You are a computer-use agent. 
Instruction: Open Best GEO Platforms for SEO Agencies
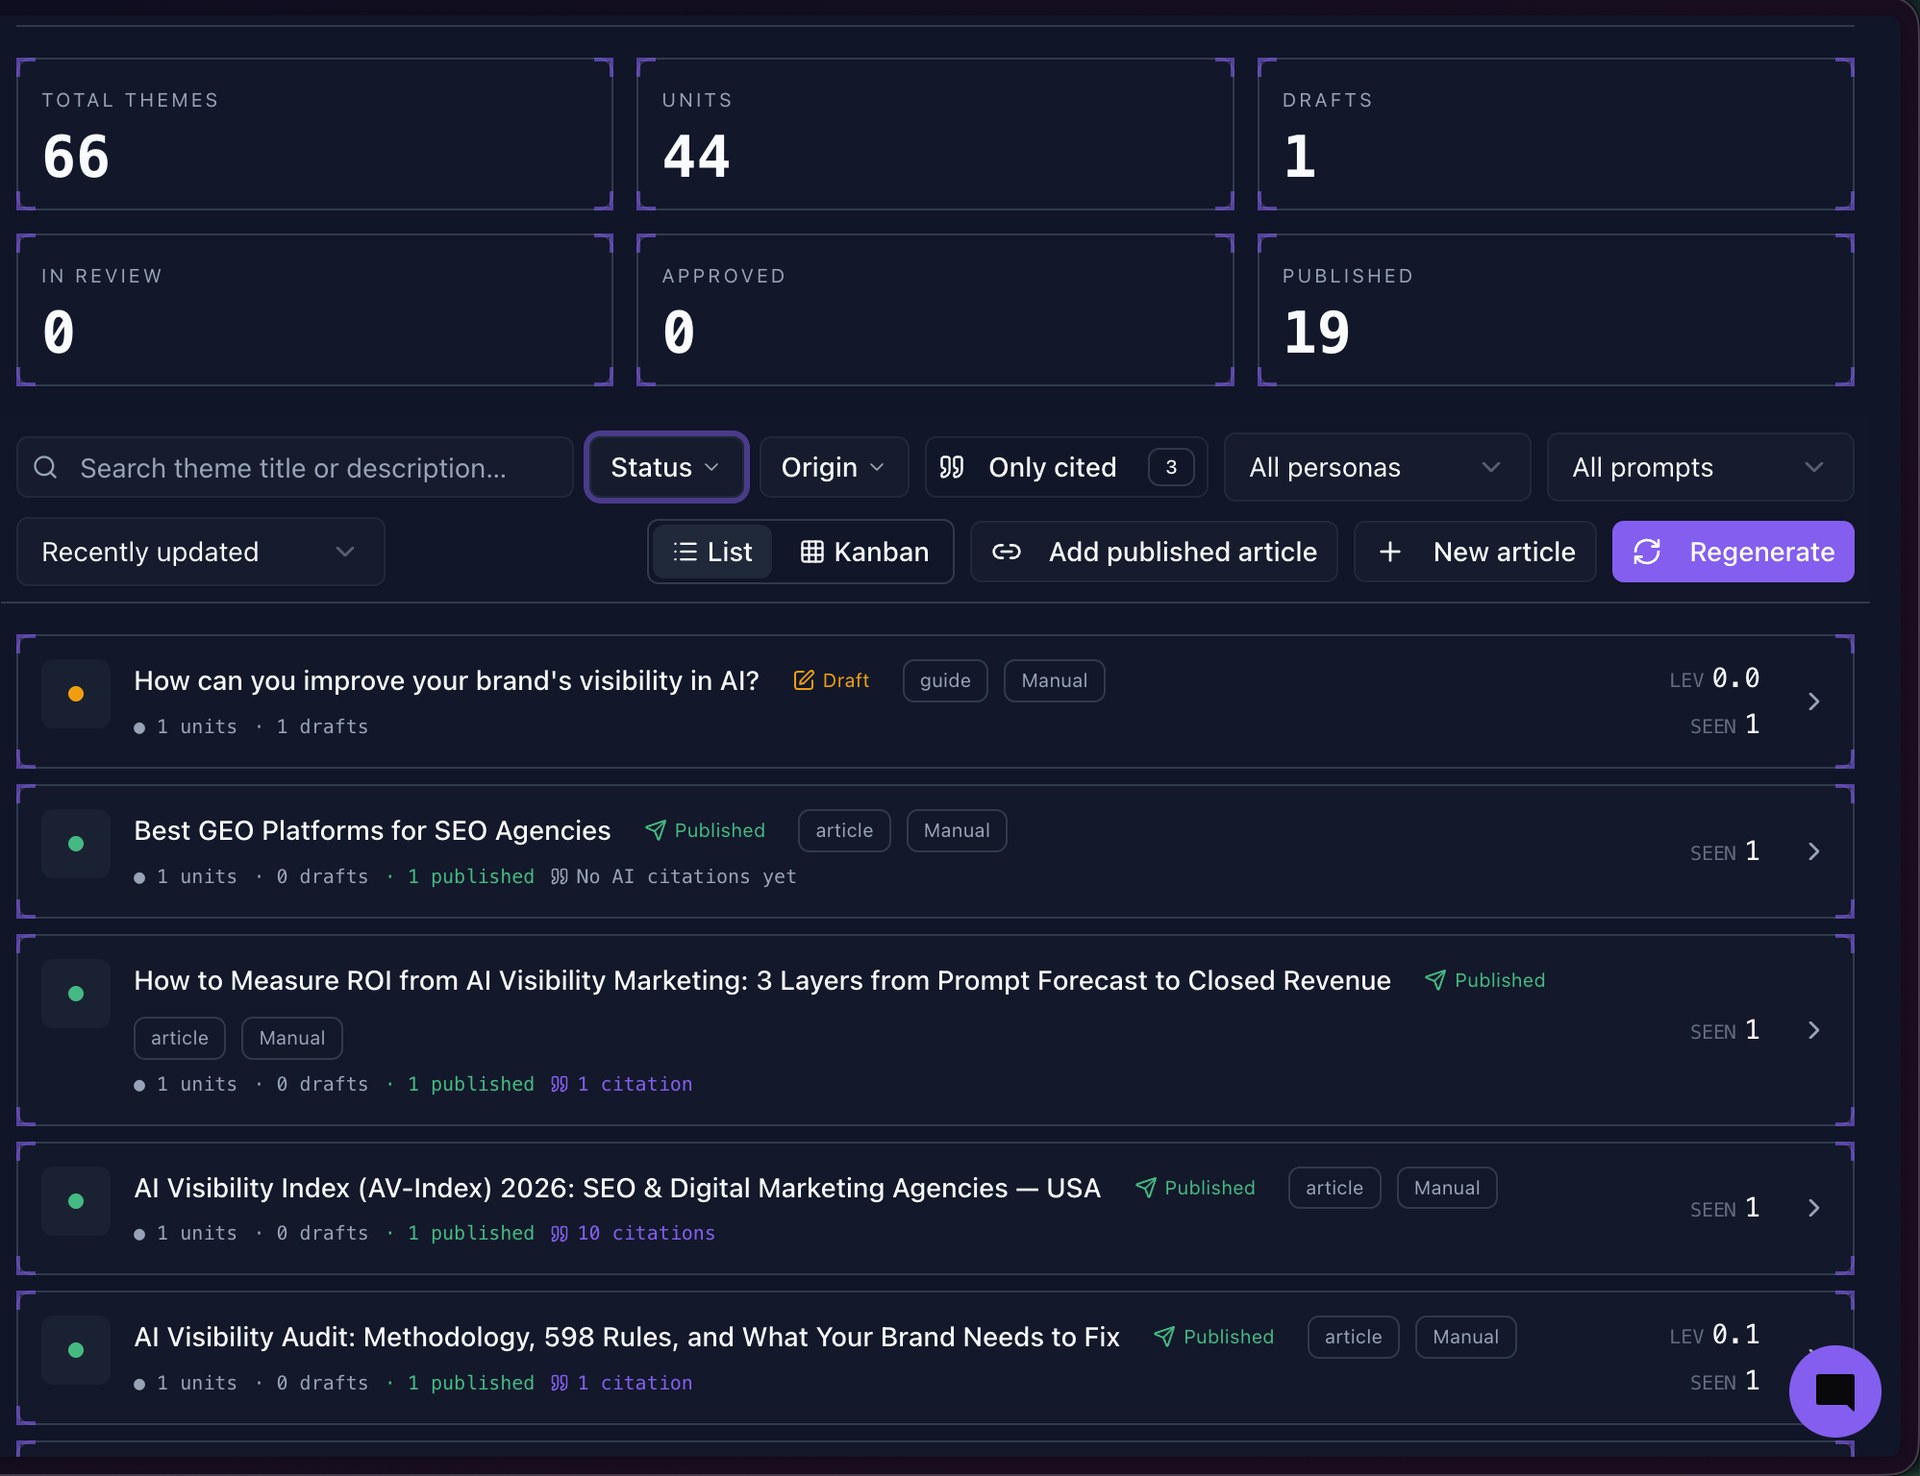372,831
